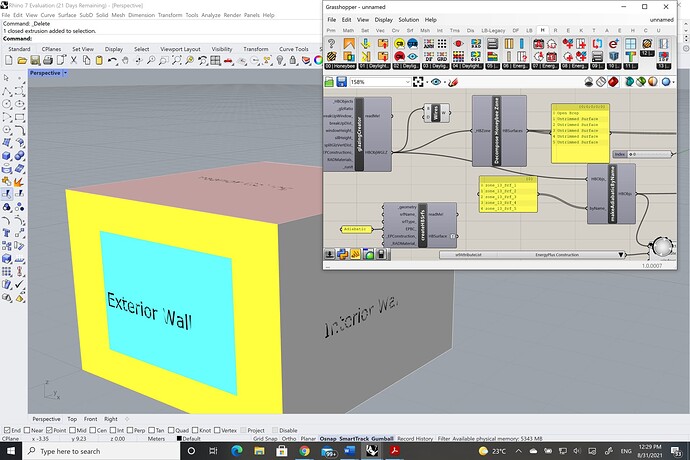Open the Perspective viewport title dropdown arrow
This screenshot has width=690, height=460.
pyautogui.click(x=65, y=73)
